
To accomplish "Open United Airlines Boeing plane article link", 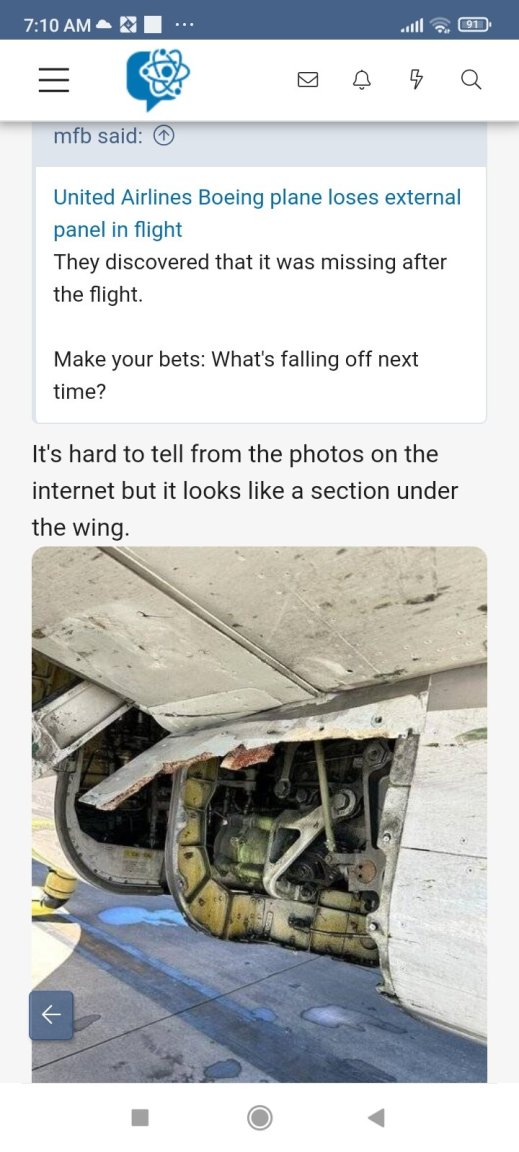I will coord(257,213).
